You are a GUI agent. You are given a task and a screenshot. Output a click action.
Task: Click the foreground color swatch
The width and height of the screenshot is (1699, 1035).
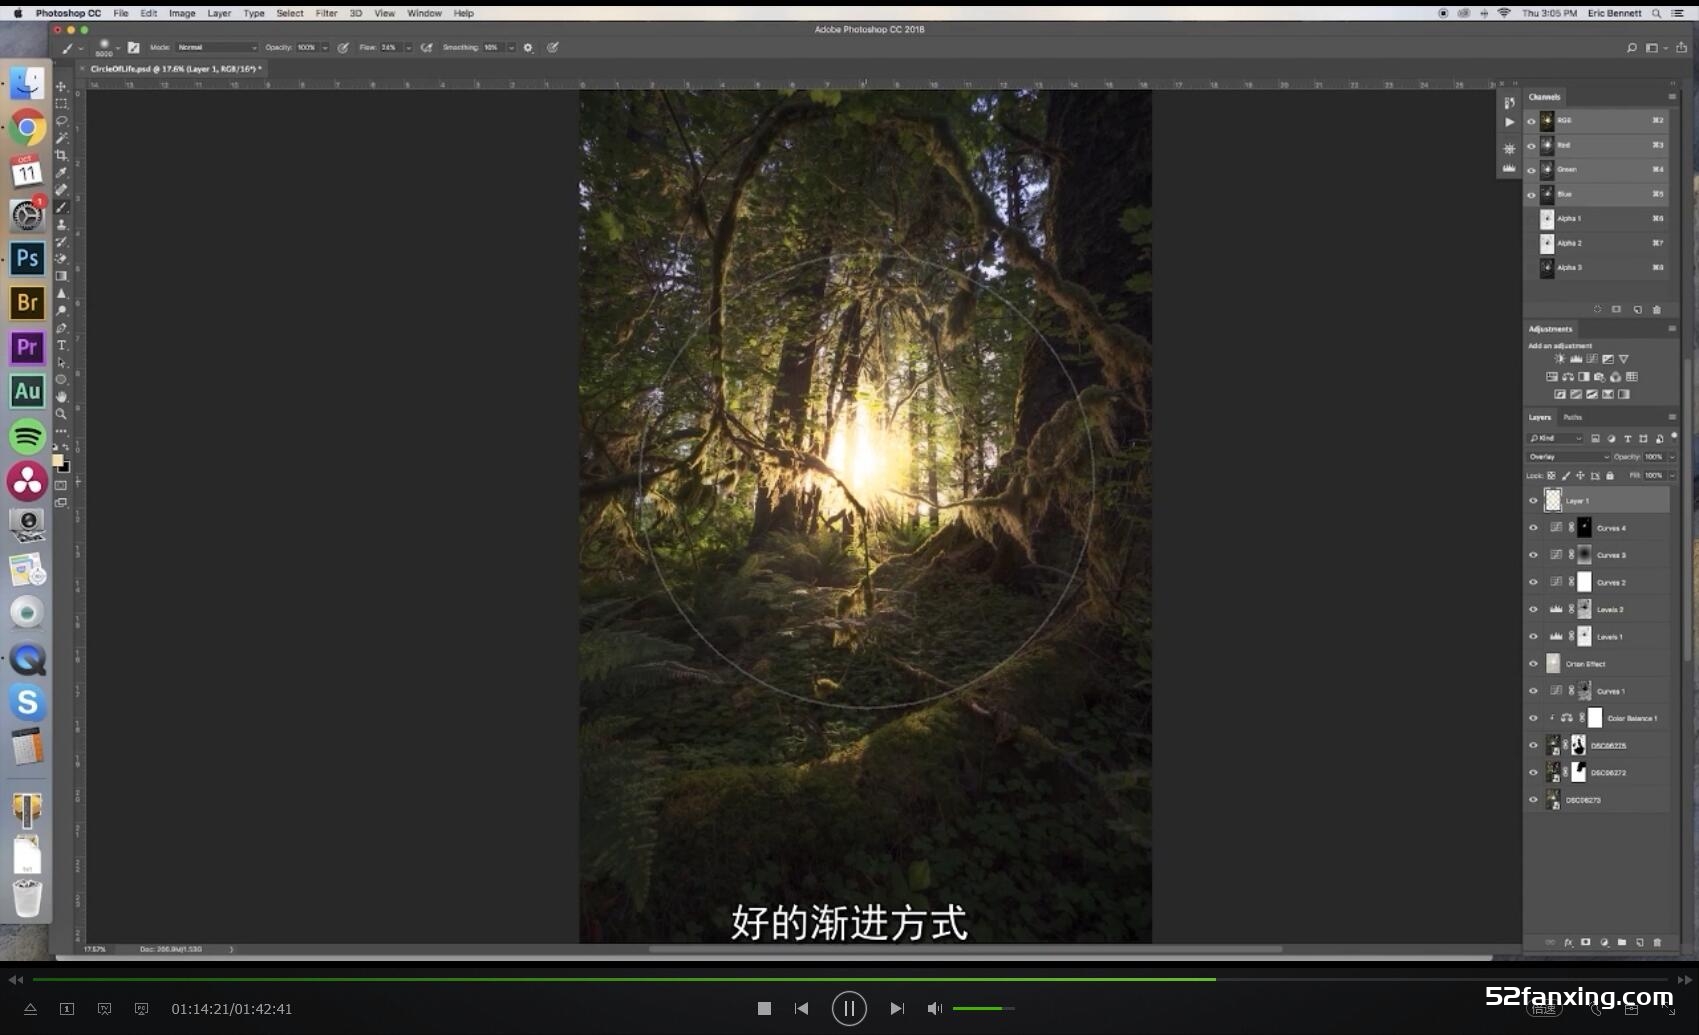57,461
